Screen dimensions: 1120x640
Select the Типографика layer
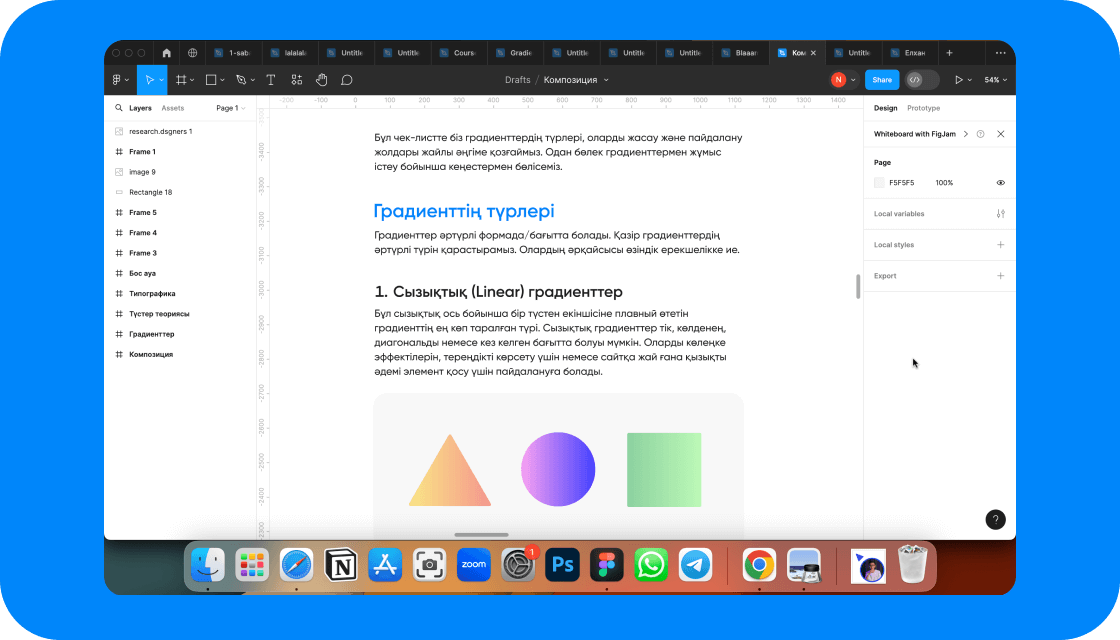152,294
